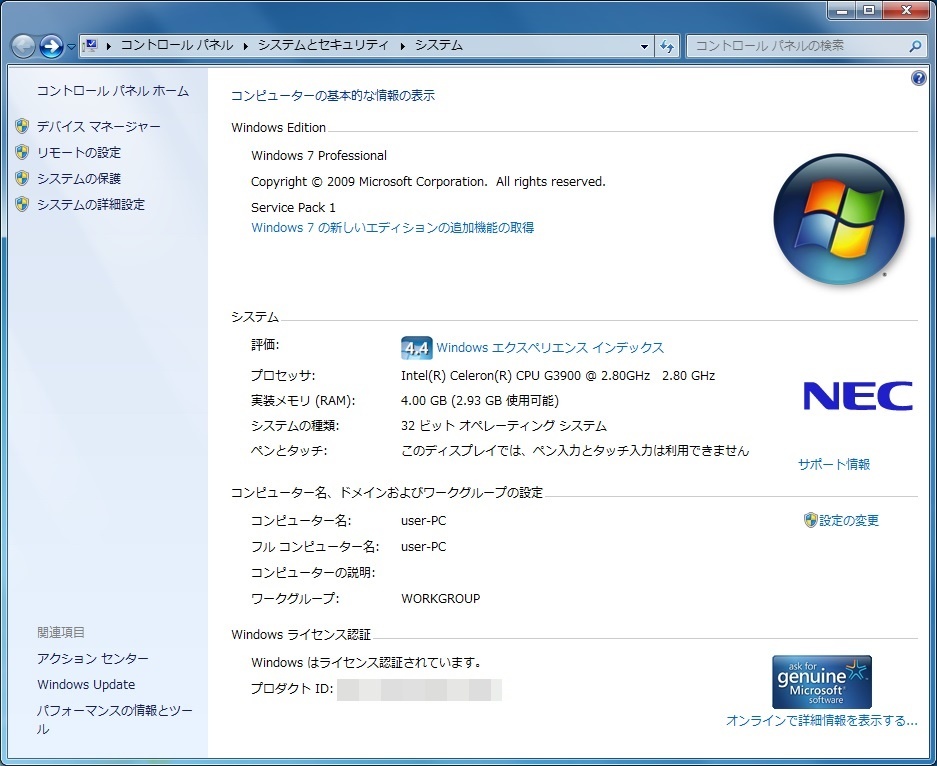The height and width of the screenshot is (766, 937).
Task: Open オンラインで詳細情報を表示する link
Action: point(822,721)
